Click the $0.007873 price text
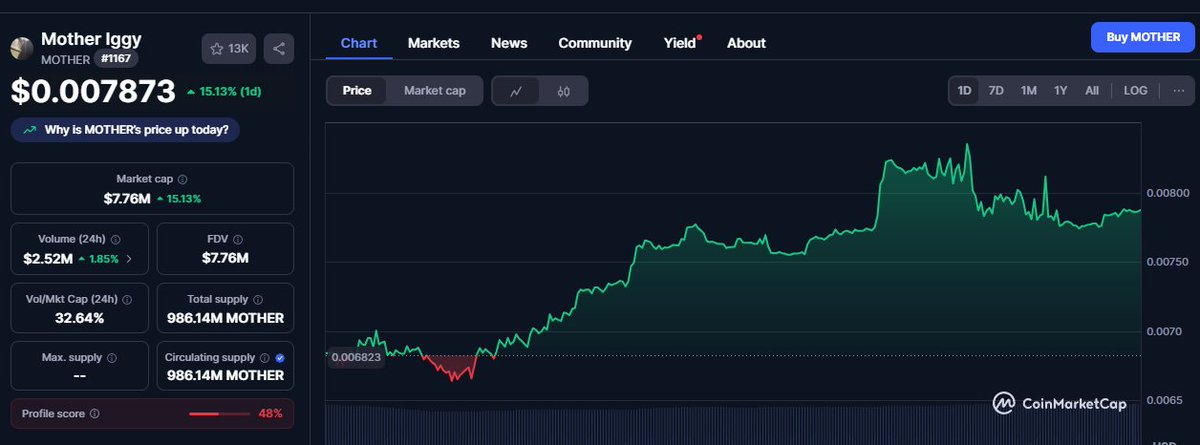This screenshot has height=445, width=1200. click(93, 91)
